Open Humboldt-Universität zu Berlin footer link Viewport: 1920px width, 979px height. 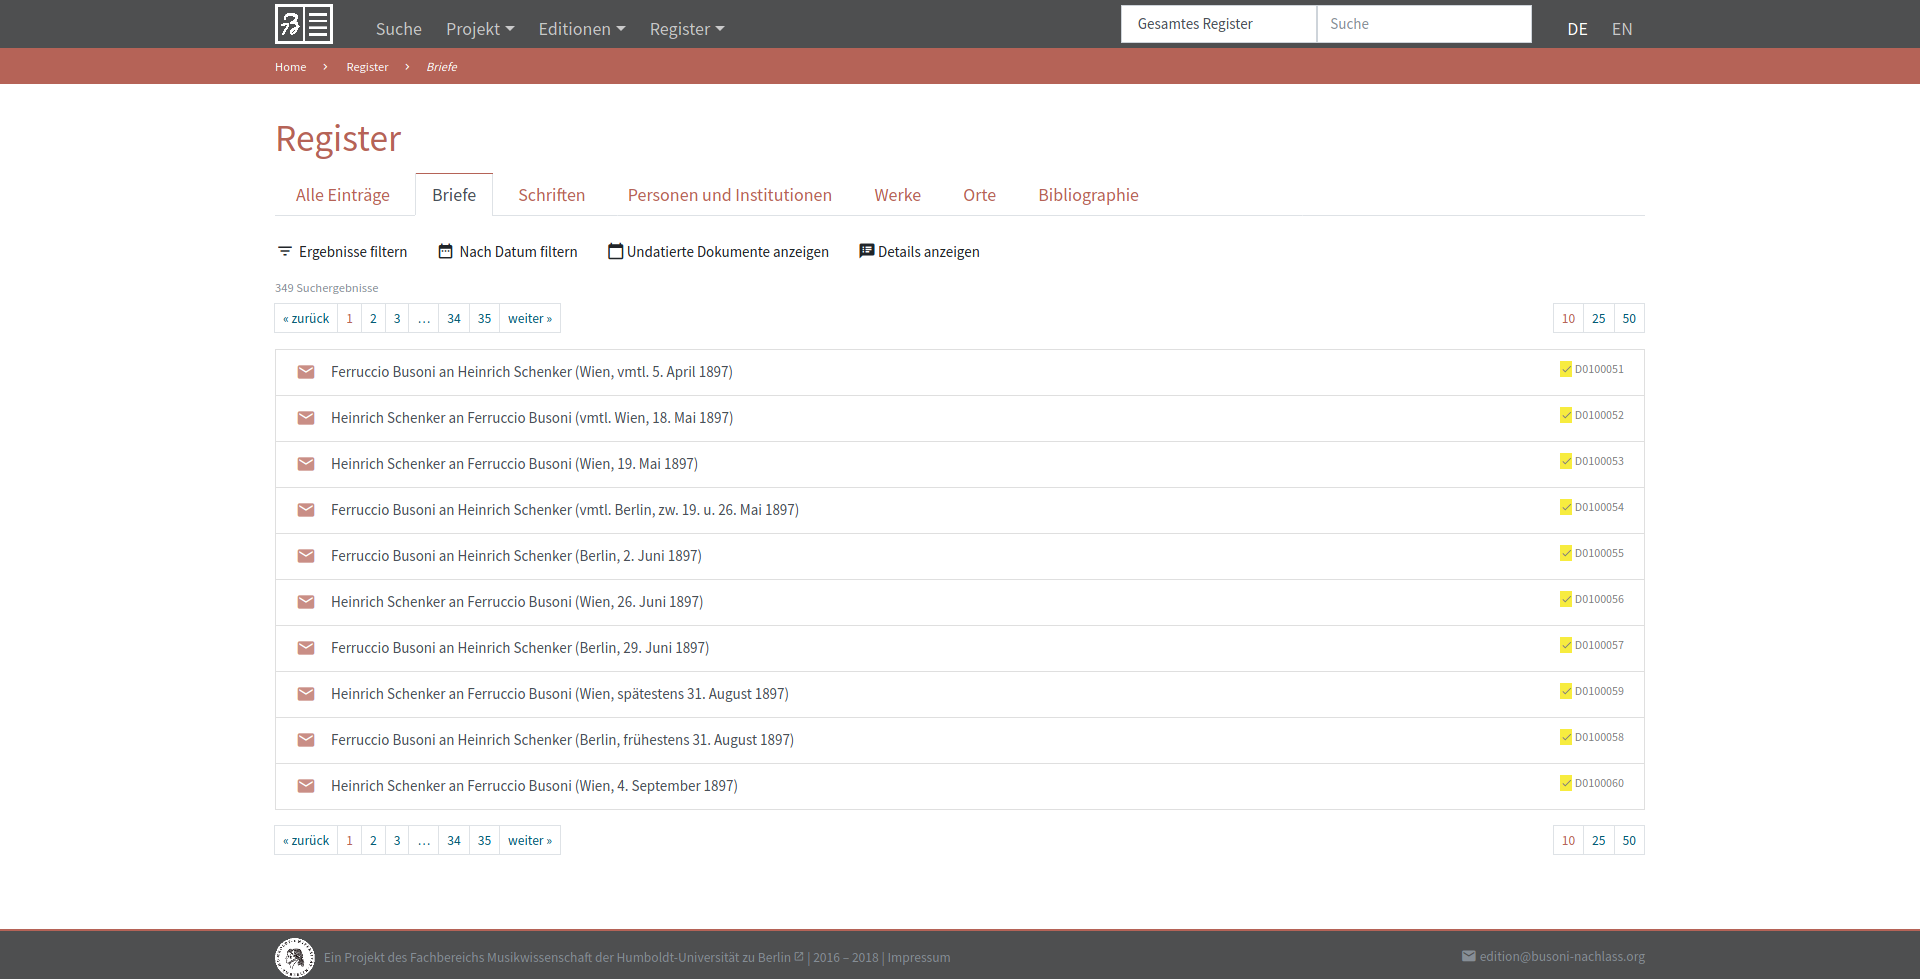(x=710, y=957)
